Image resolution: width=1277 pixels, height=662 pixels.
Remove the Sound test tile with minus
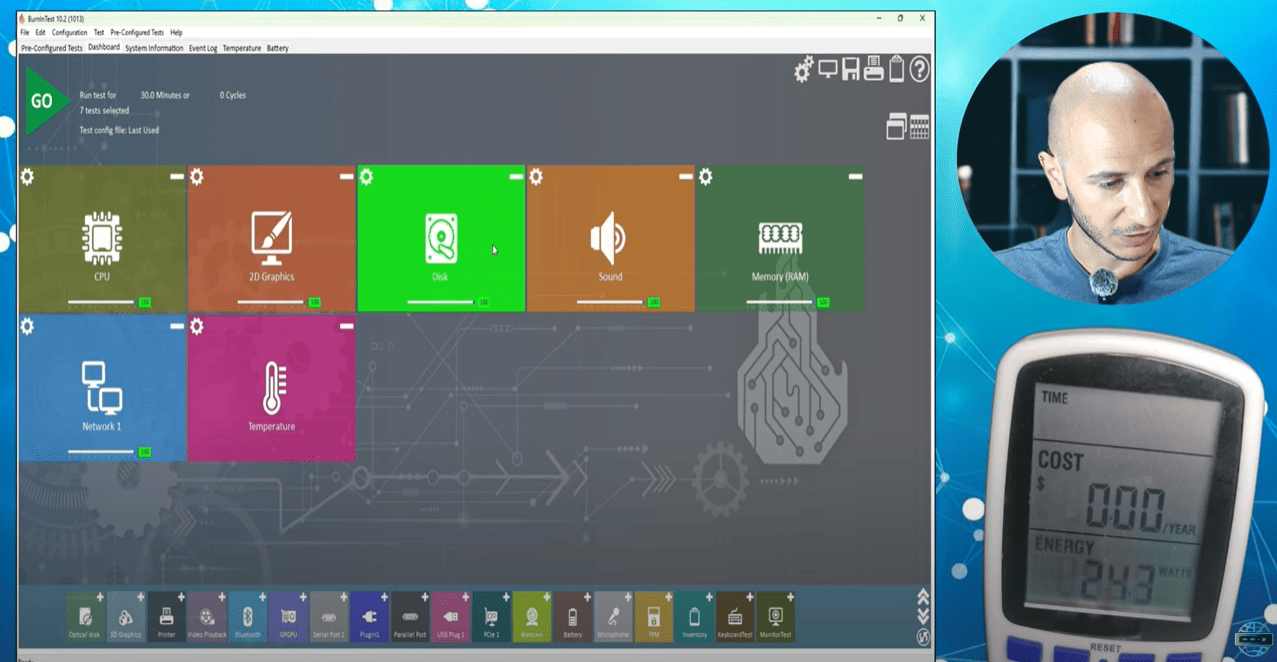point(685,176)
